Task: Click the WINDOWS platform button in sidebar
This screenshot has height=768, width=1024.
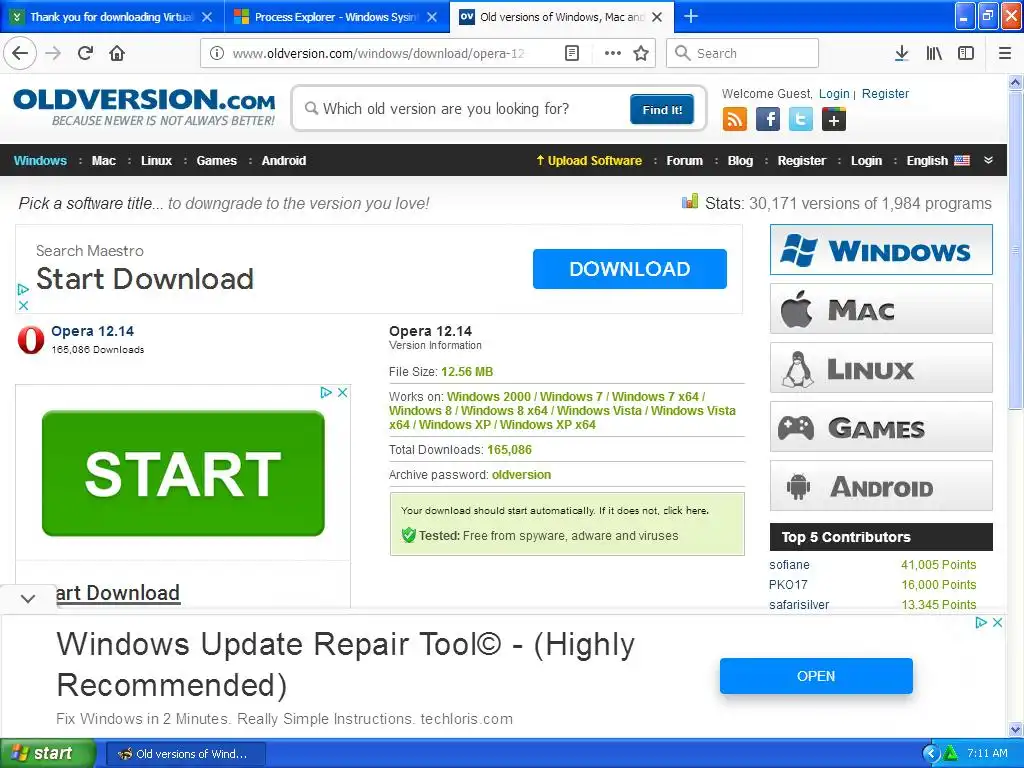Action: pos(881,249)
